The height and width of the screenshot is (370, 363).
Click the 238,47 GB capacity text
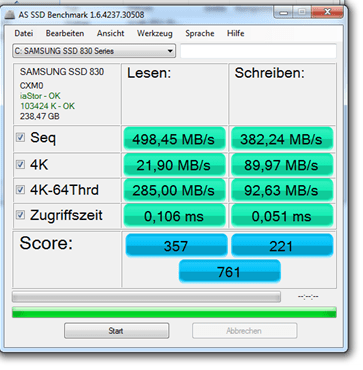pyautogui.click(x=40, y=116)
